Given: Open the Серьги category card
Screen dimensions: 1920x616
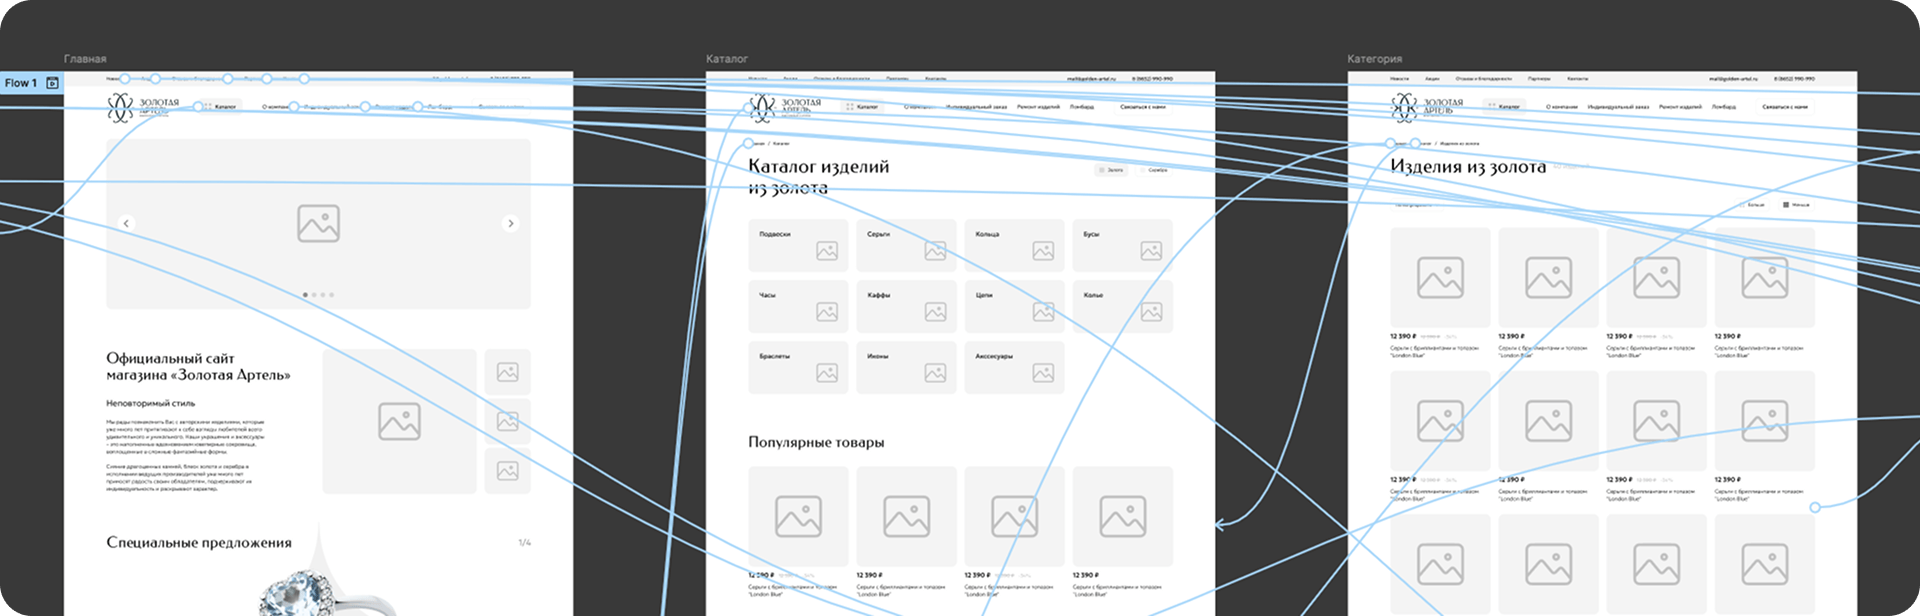Looking at the screenshot, I should [906, 245].
